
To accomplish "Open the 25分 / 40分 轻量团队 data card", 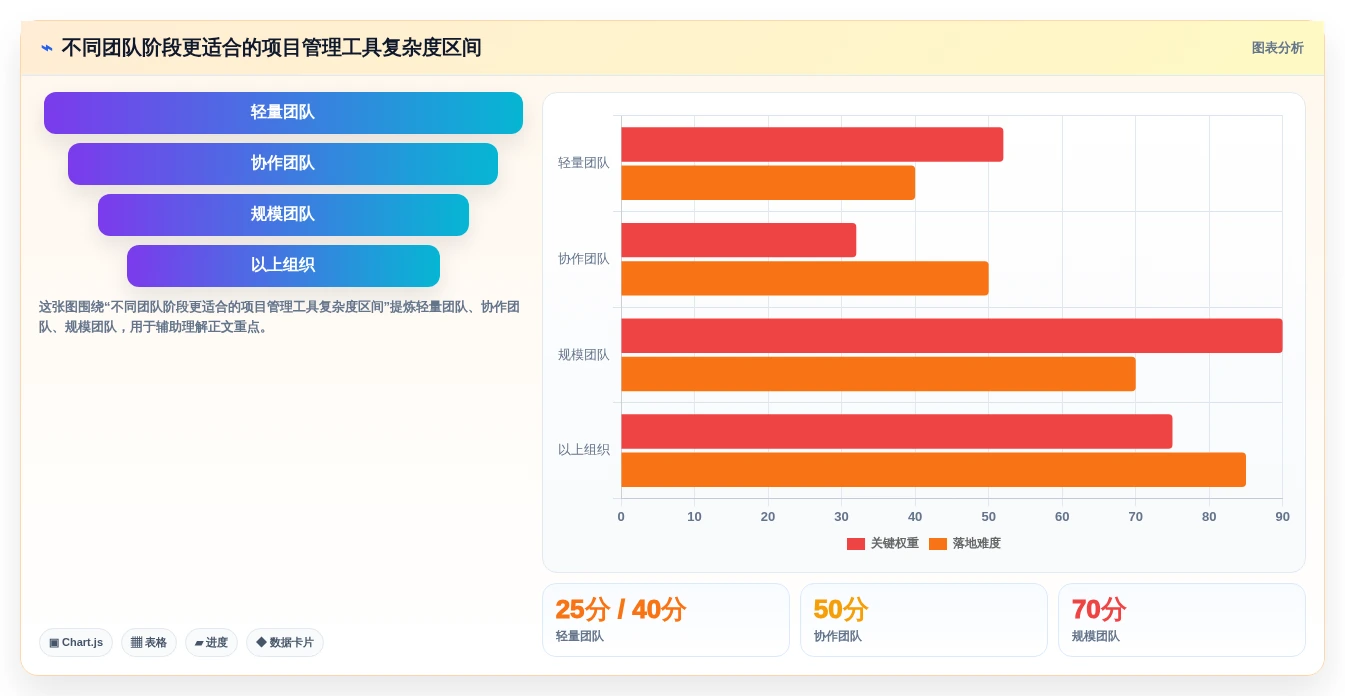I will tap(666, 620).
